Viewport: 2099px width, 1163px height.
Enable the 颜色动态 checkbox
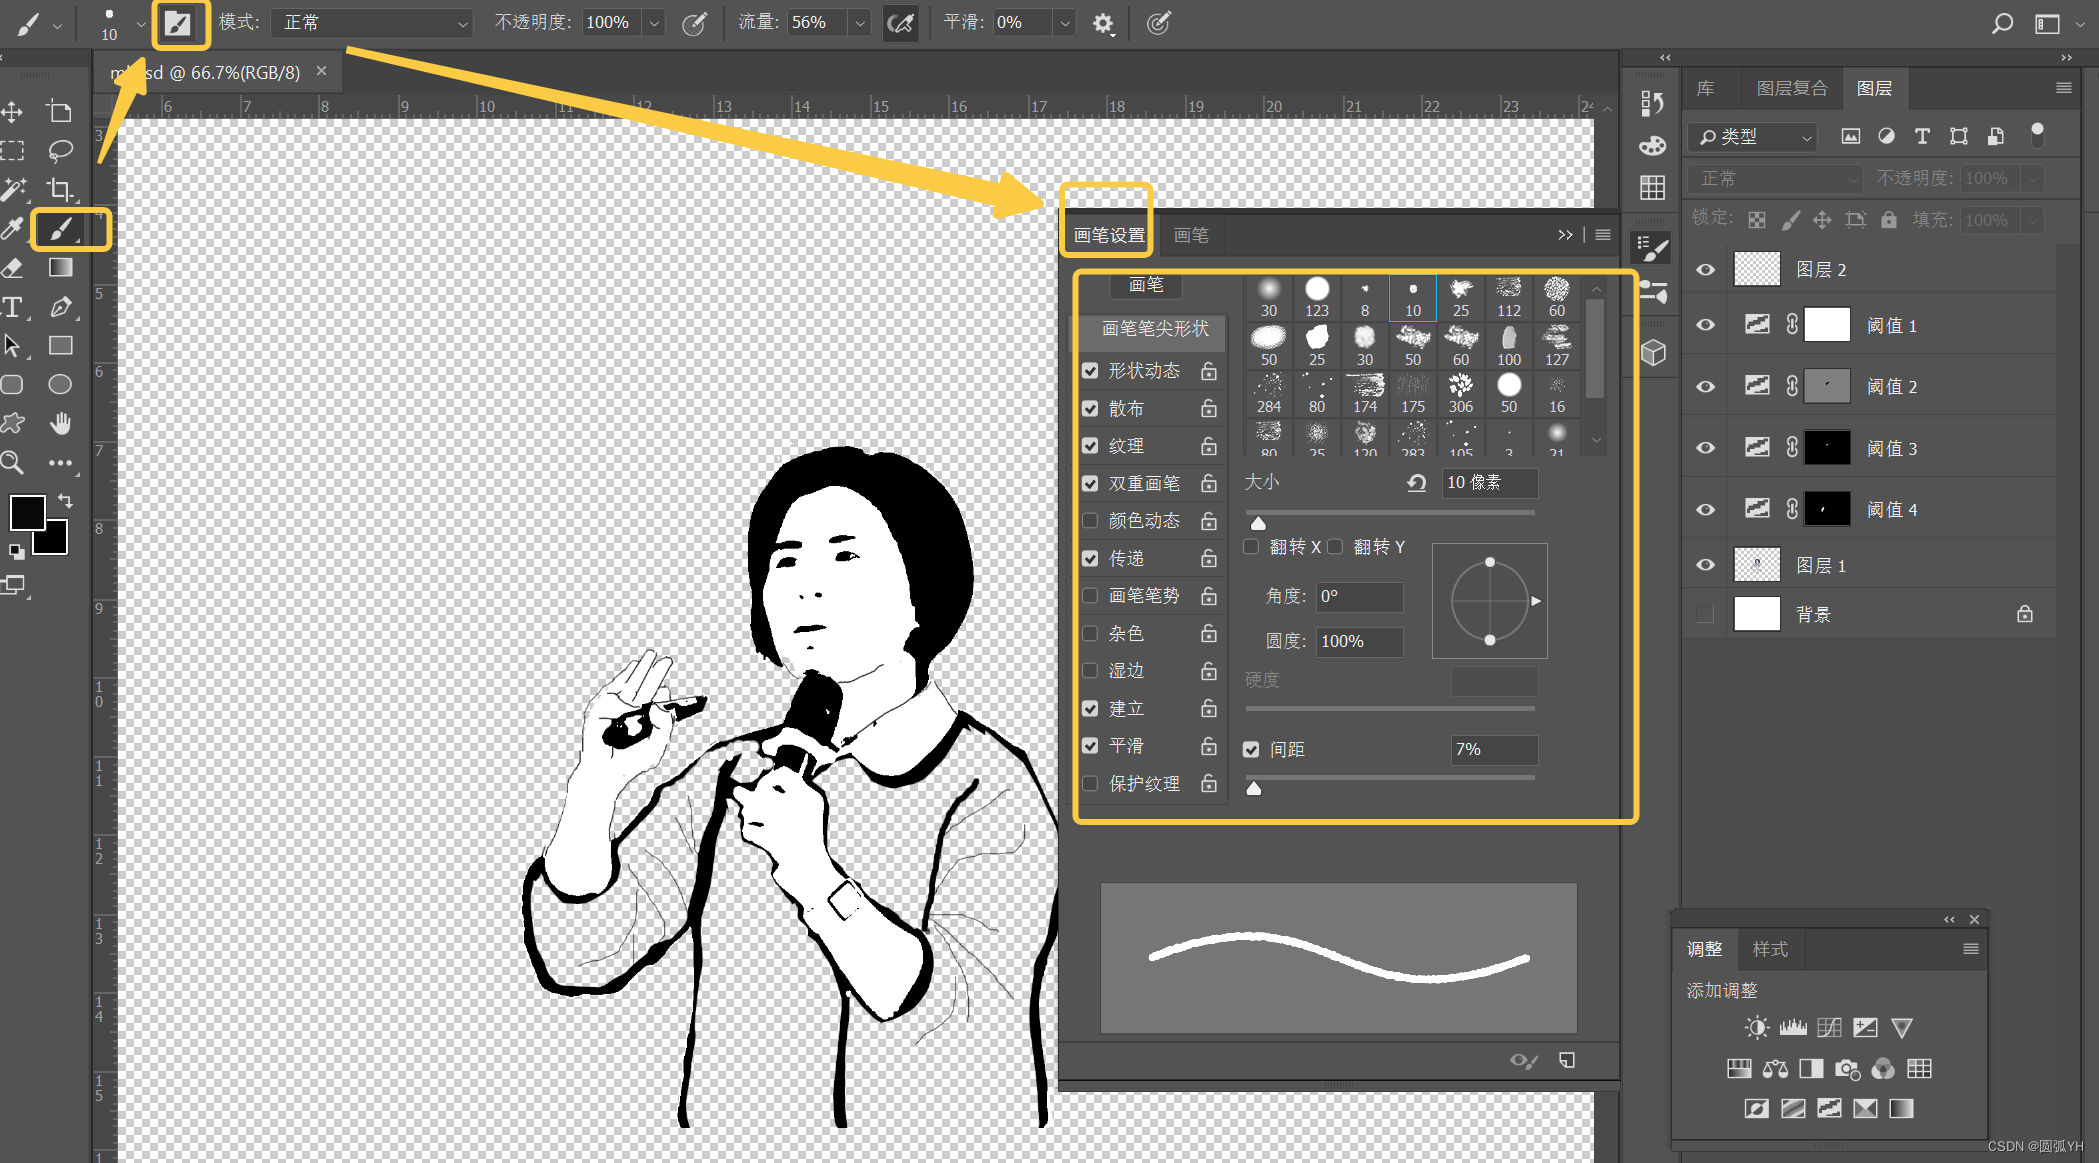tap(1089, 520)
